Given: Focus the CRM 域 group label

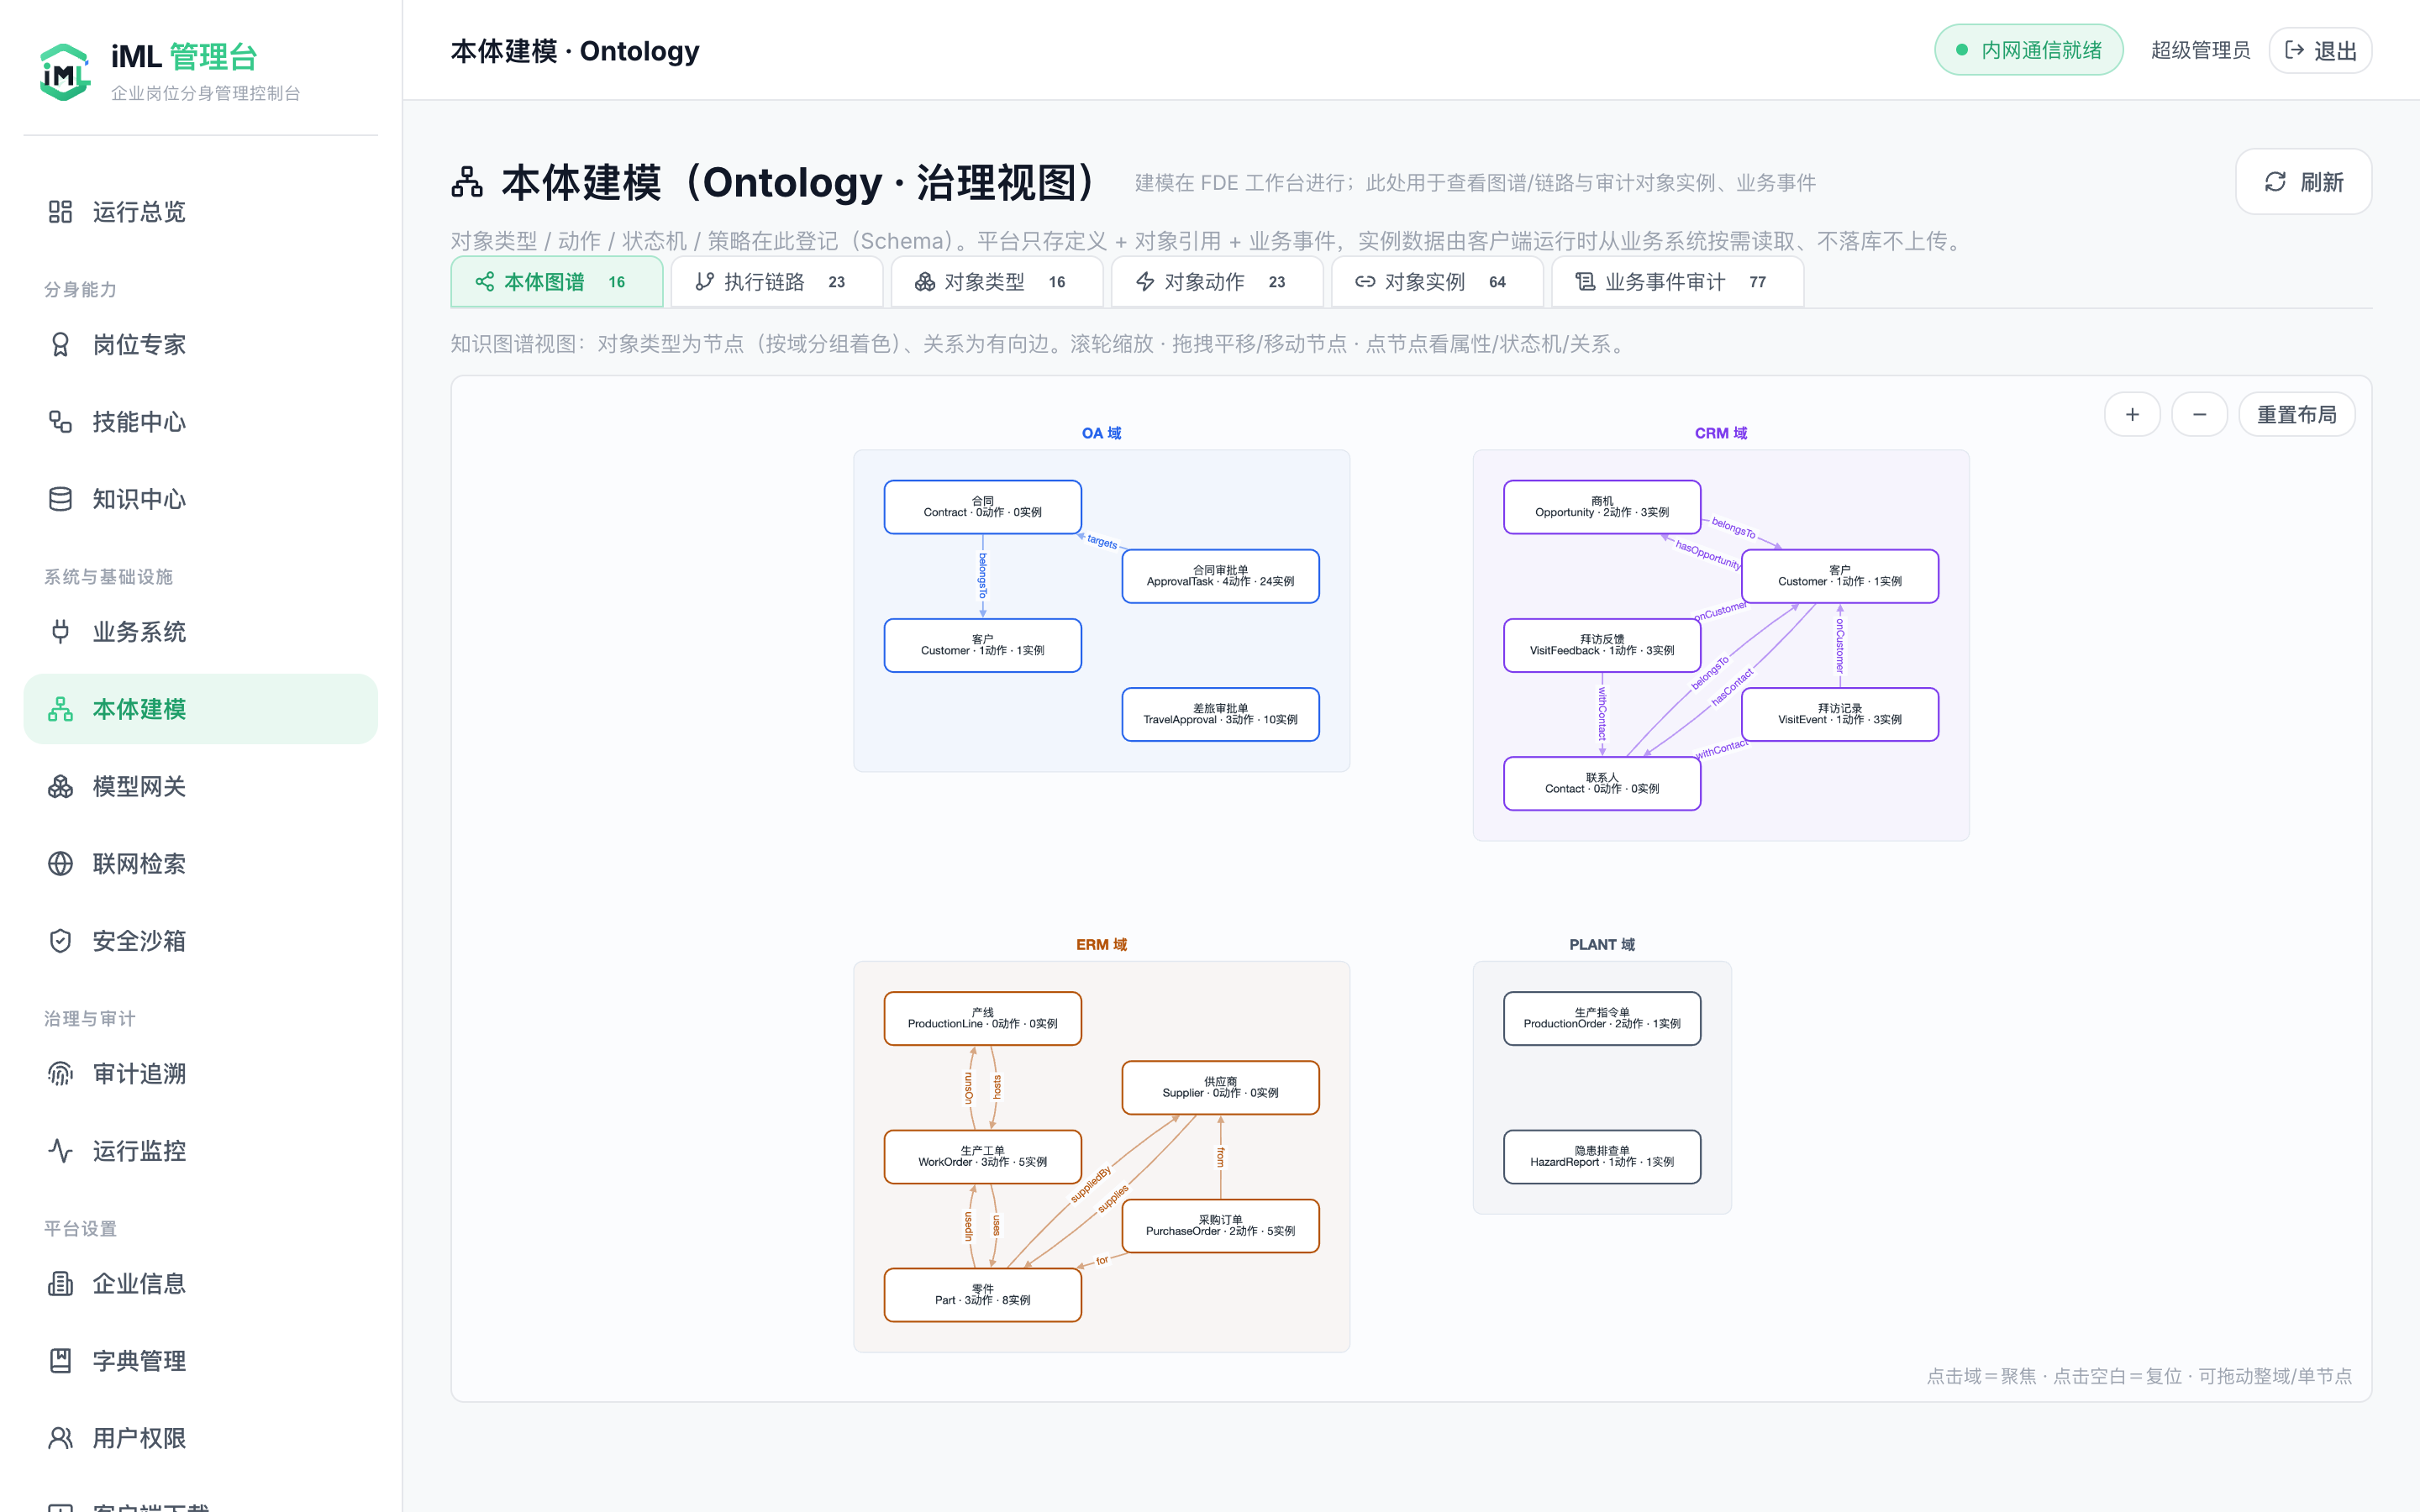Looking at the screenshot, I should pos(1721,433).
